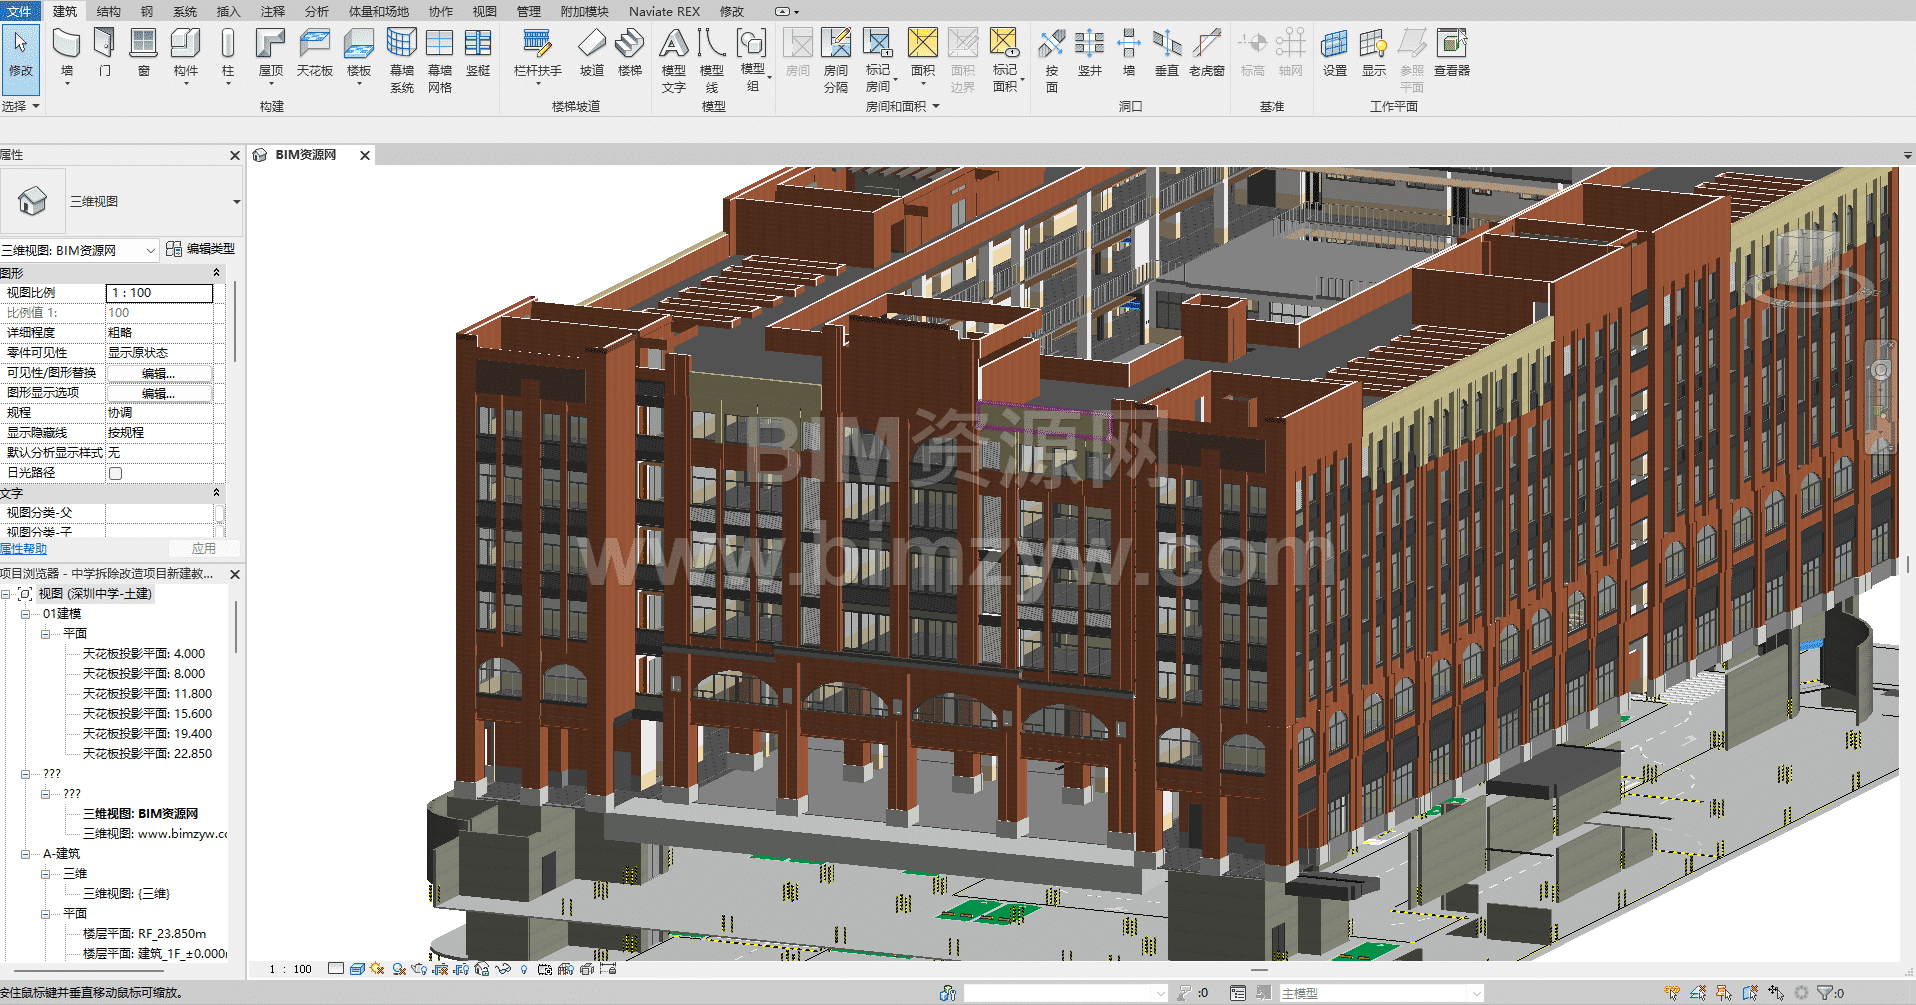The image size is (1916, 1005).
Task: Collapse the A-建筑 tree node
Action: click(26, 854)
